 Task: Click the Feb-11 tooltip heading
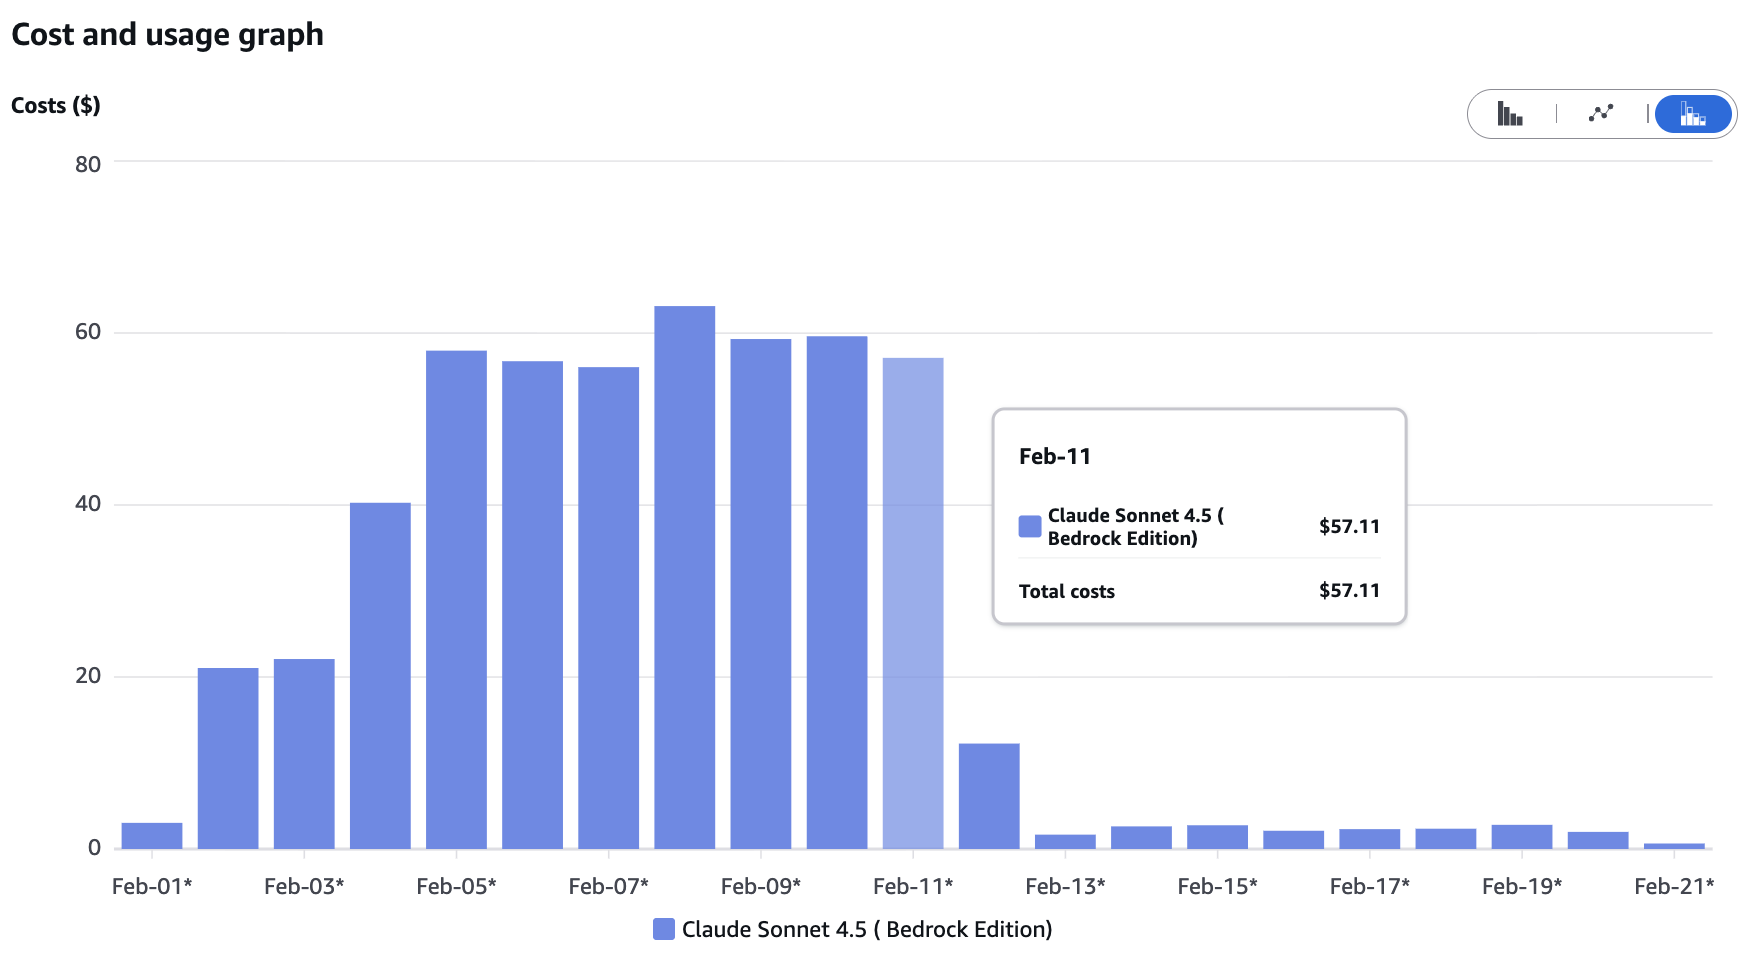pos(1054,456)
